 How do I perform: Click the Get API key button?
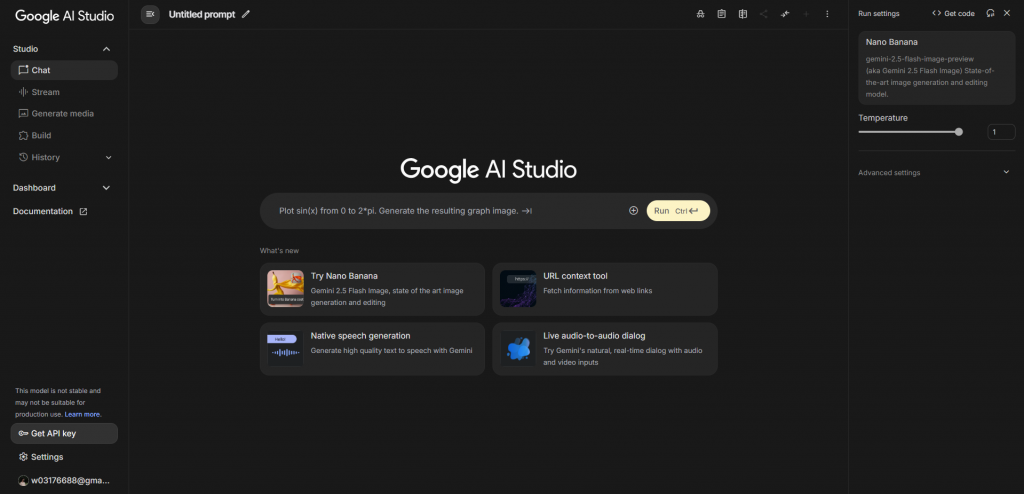64,433
